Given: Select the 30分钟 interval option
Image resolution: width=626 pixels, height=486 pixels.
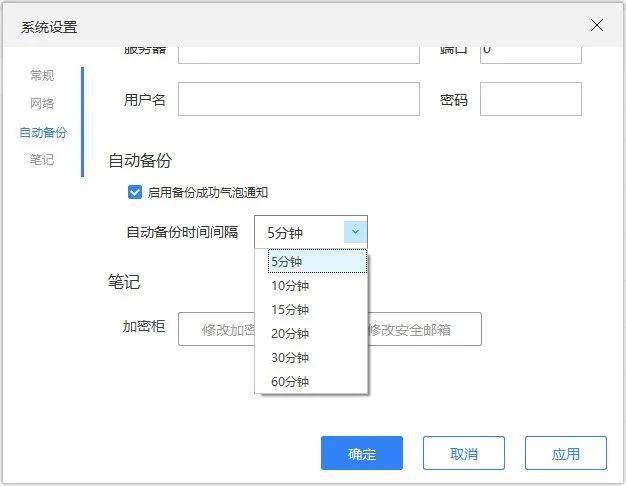Looking at the screenshot, I should (x=311, y=357).
